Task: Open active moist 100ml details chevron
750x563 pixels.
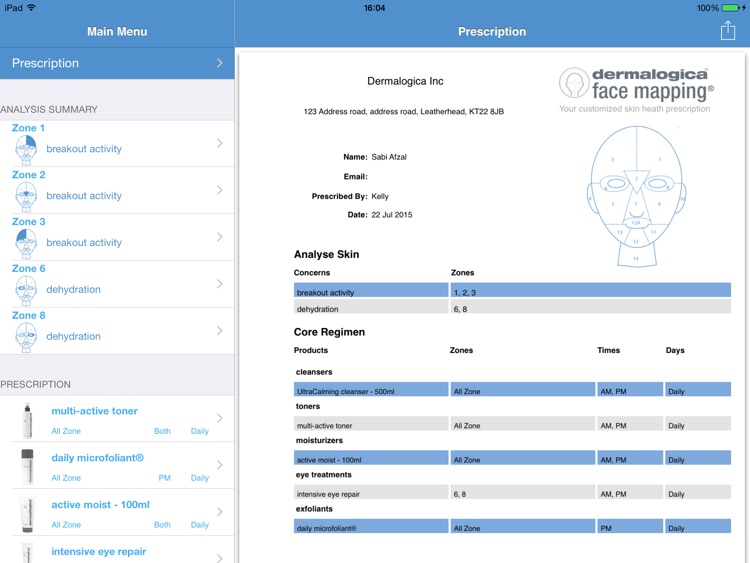Action: 220,512
